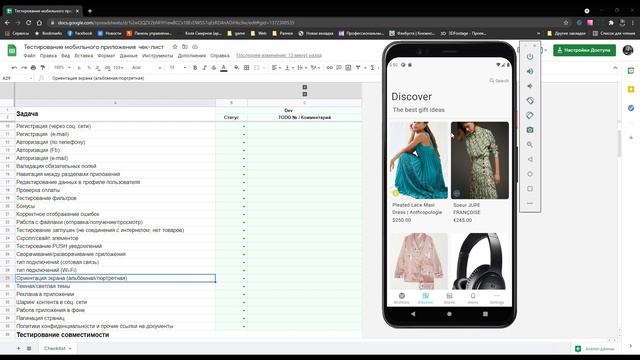Screen dimensions: 640x360
Task: Click the emulator power button
Action: (x=530, y=56)
